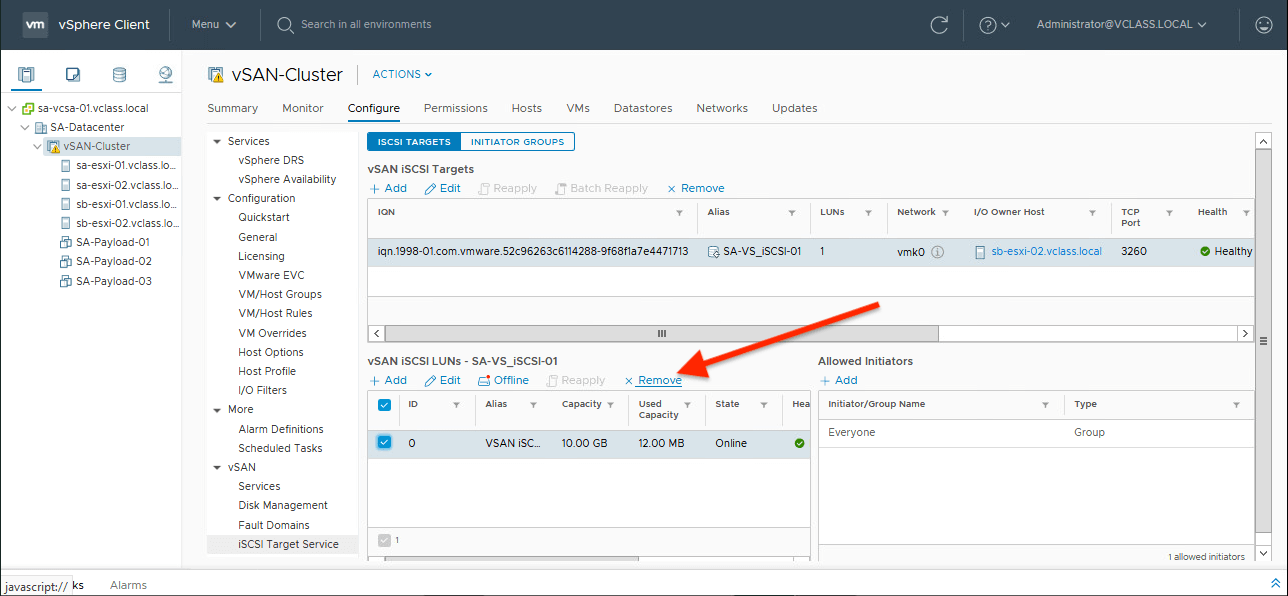Remove the selected iSCSI target
Image resolution: width=1288 pixels, height=596 pixels.
(696, 188)
